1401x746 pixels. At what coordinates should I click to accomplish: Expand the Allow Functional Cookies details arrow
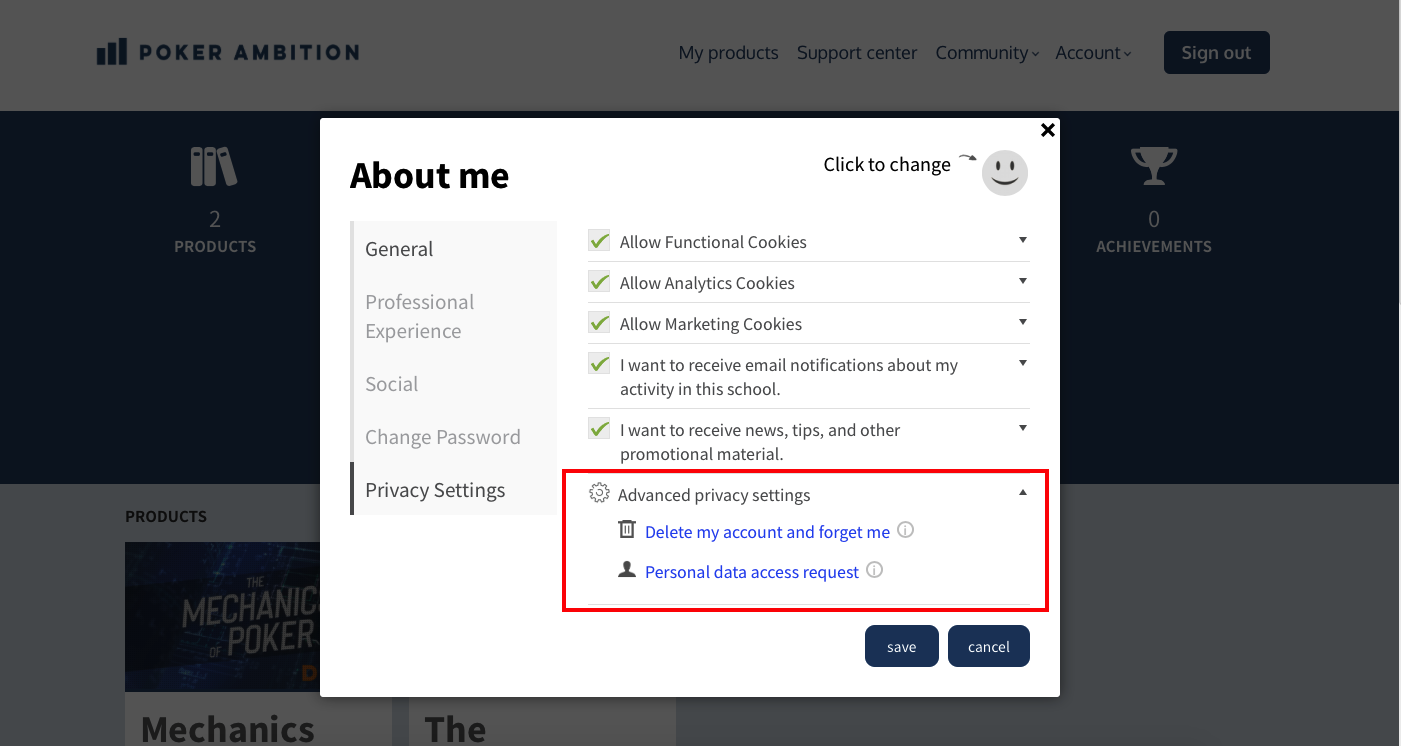pyautogui.click(x=1022, y=240)
